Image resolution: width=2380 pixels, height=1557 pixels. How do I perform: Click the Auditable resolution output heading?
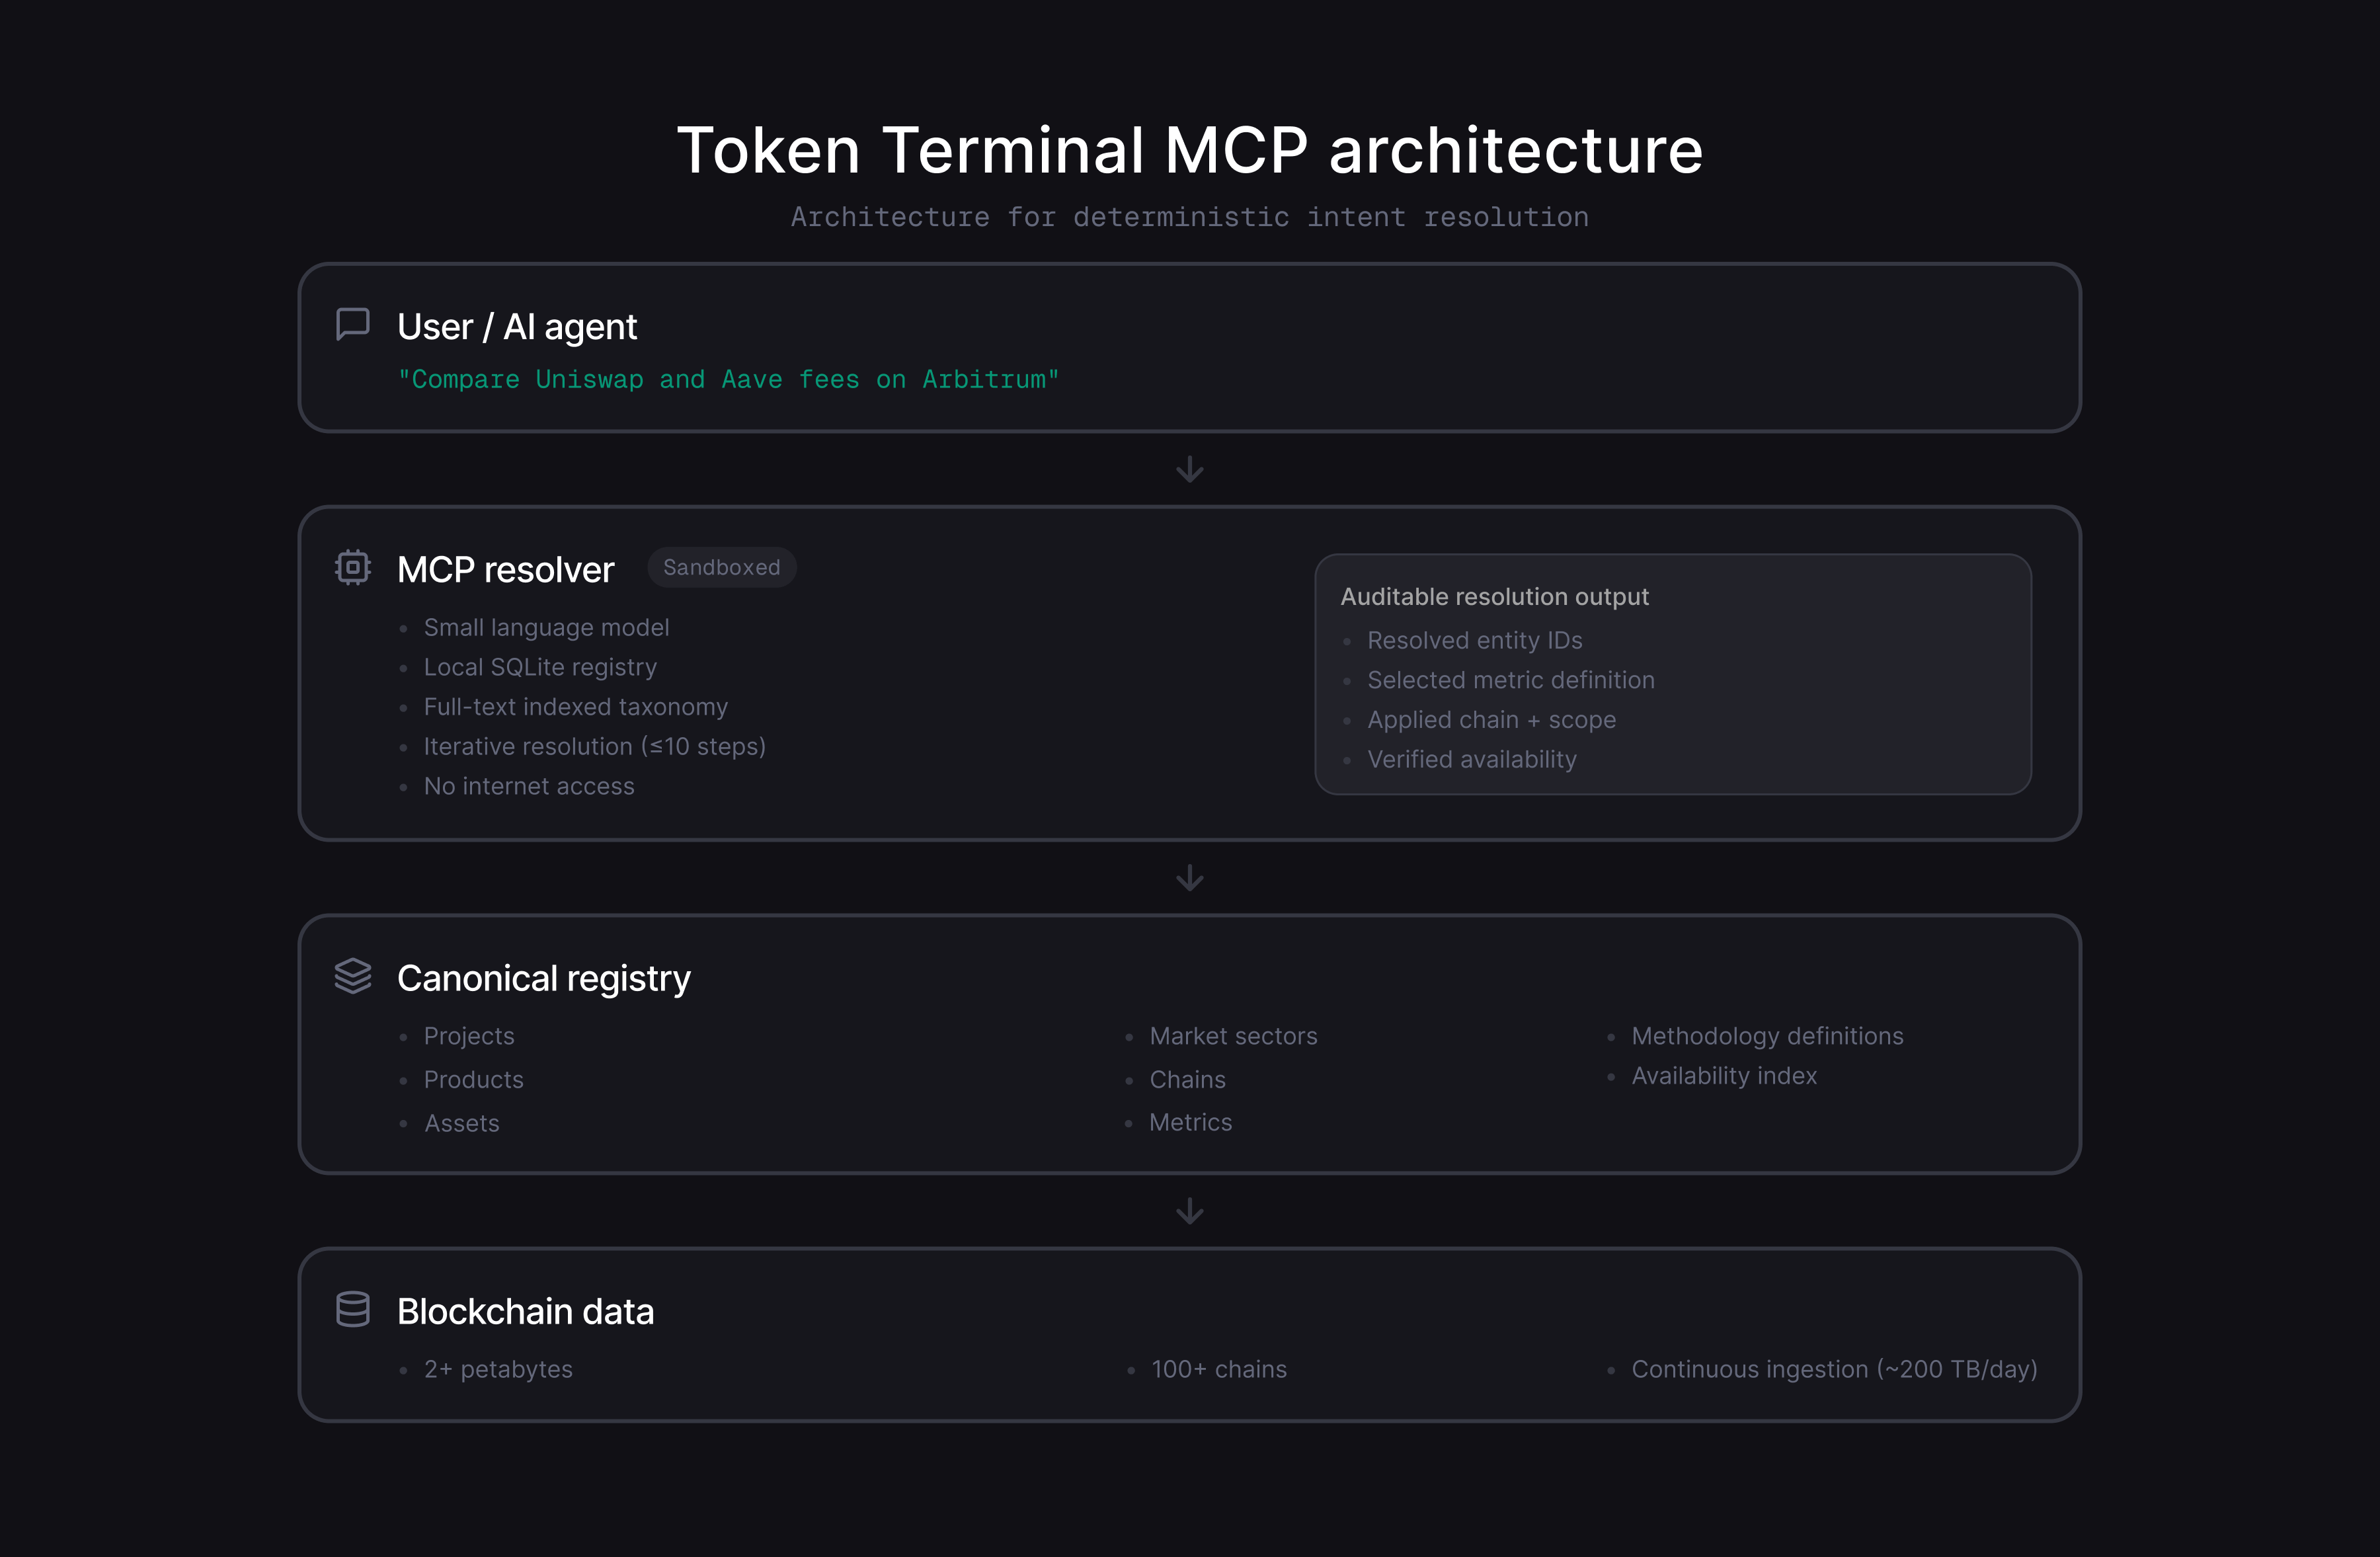1494,597
